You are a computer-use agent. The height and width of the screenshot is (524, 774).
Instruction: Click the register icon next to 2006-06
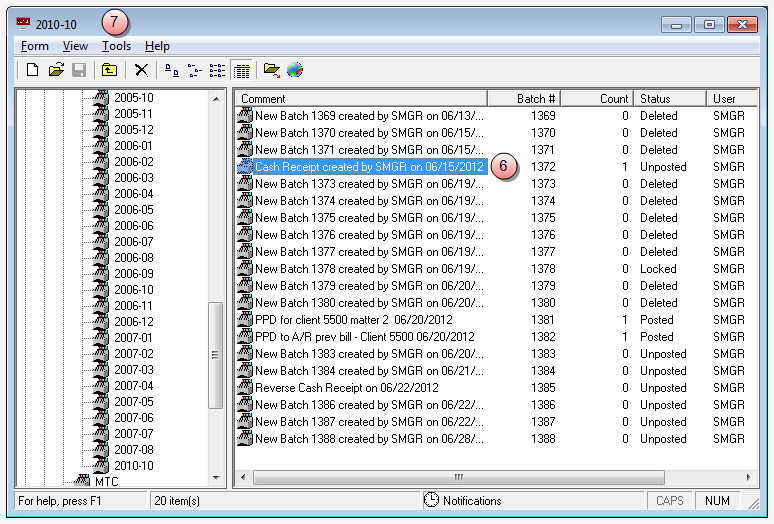[101, 225]
